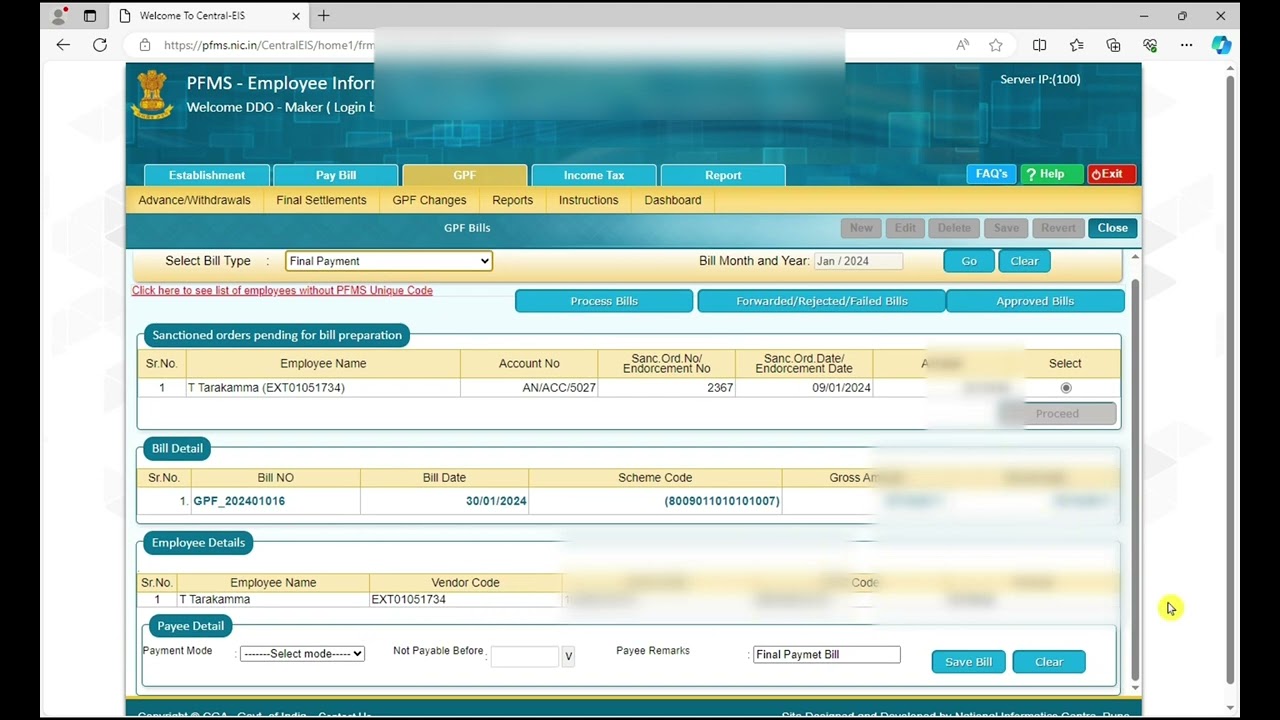Screen dimensions: 1280x720
Task: Open Reports submenu item
Action: [513, 200]
